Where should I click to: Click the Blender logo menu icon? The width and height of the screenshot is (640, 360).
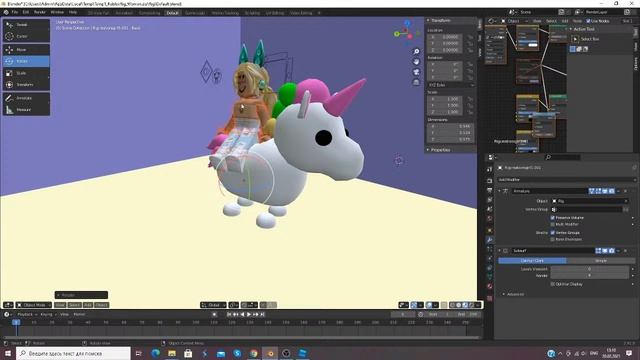pos(6,12)
